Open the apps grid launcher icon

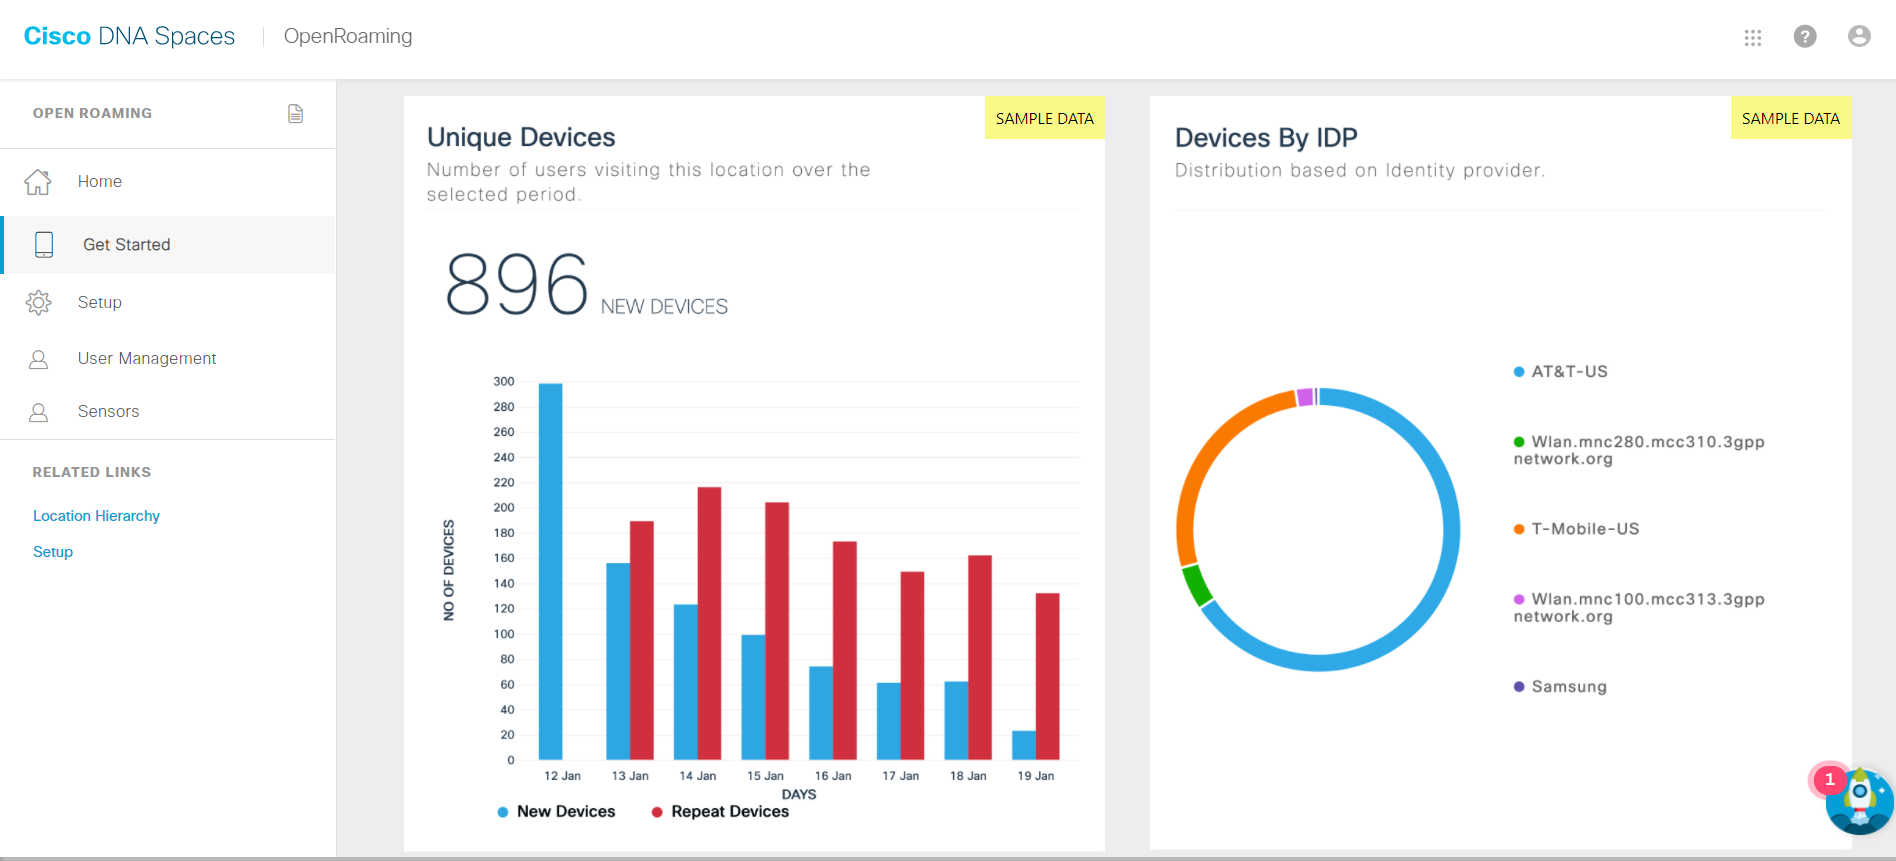point(1752,37)
